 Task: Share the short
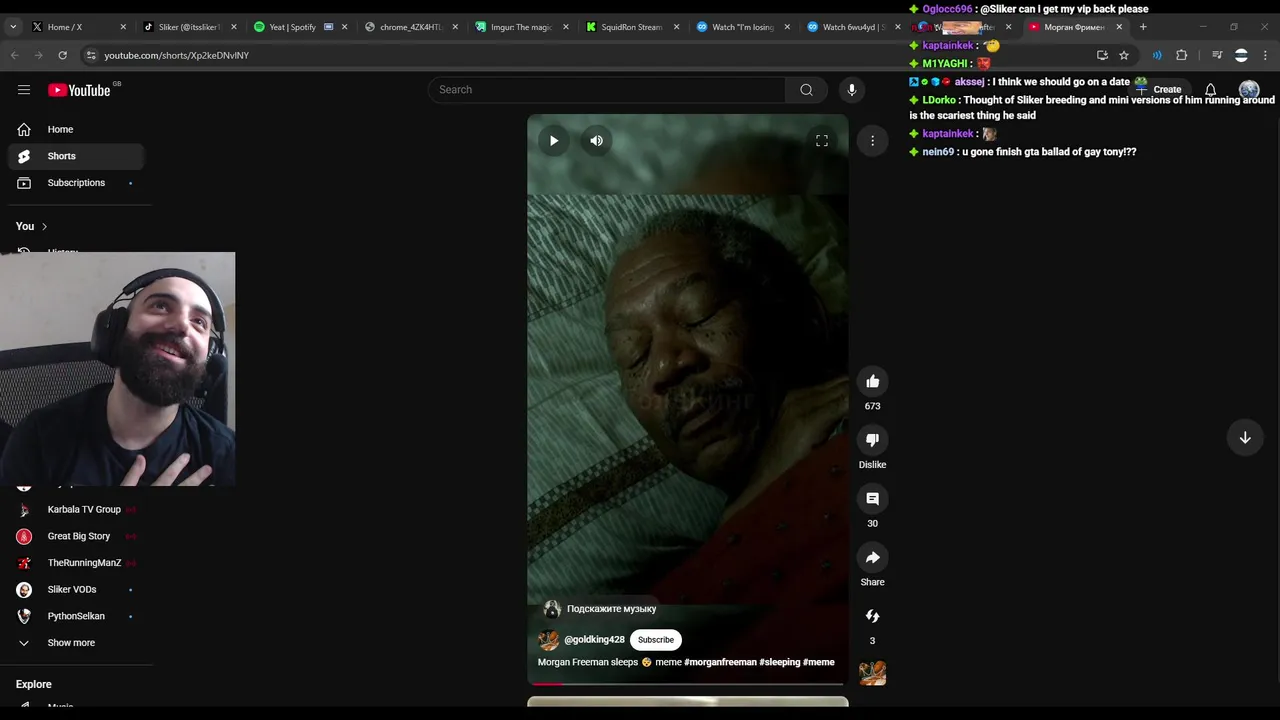click(x=873, y=557)
